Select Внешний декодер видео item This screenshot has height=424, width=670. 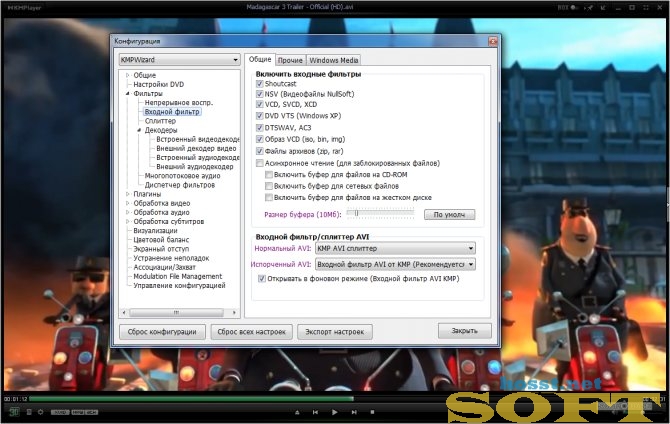(x=196, y=148)
